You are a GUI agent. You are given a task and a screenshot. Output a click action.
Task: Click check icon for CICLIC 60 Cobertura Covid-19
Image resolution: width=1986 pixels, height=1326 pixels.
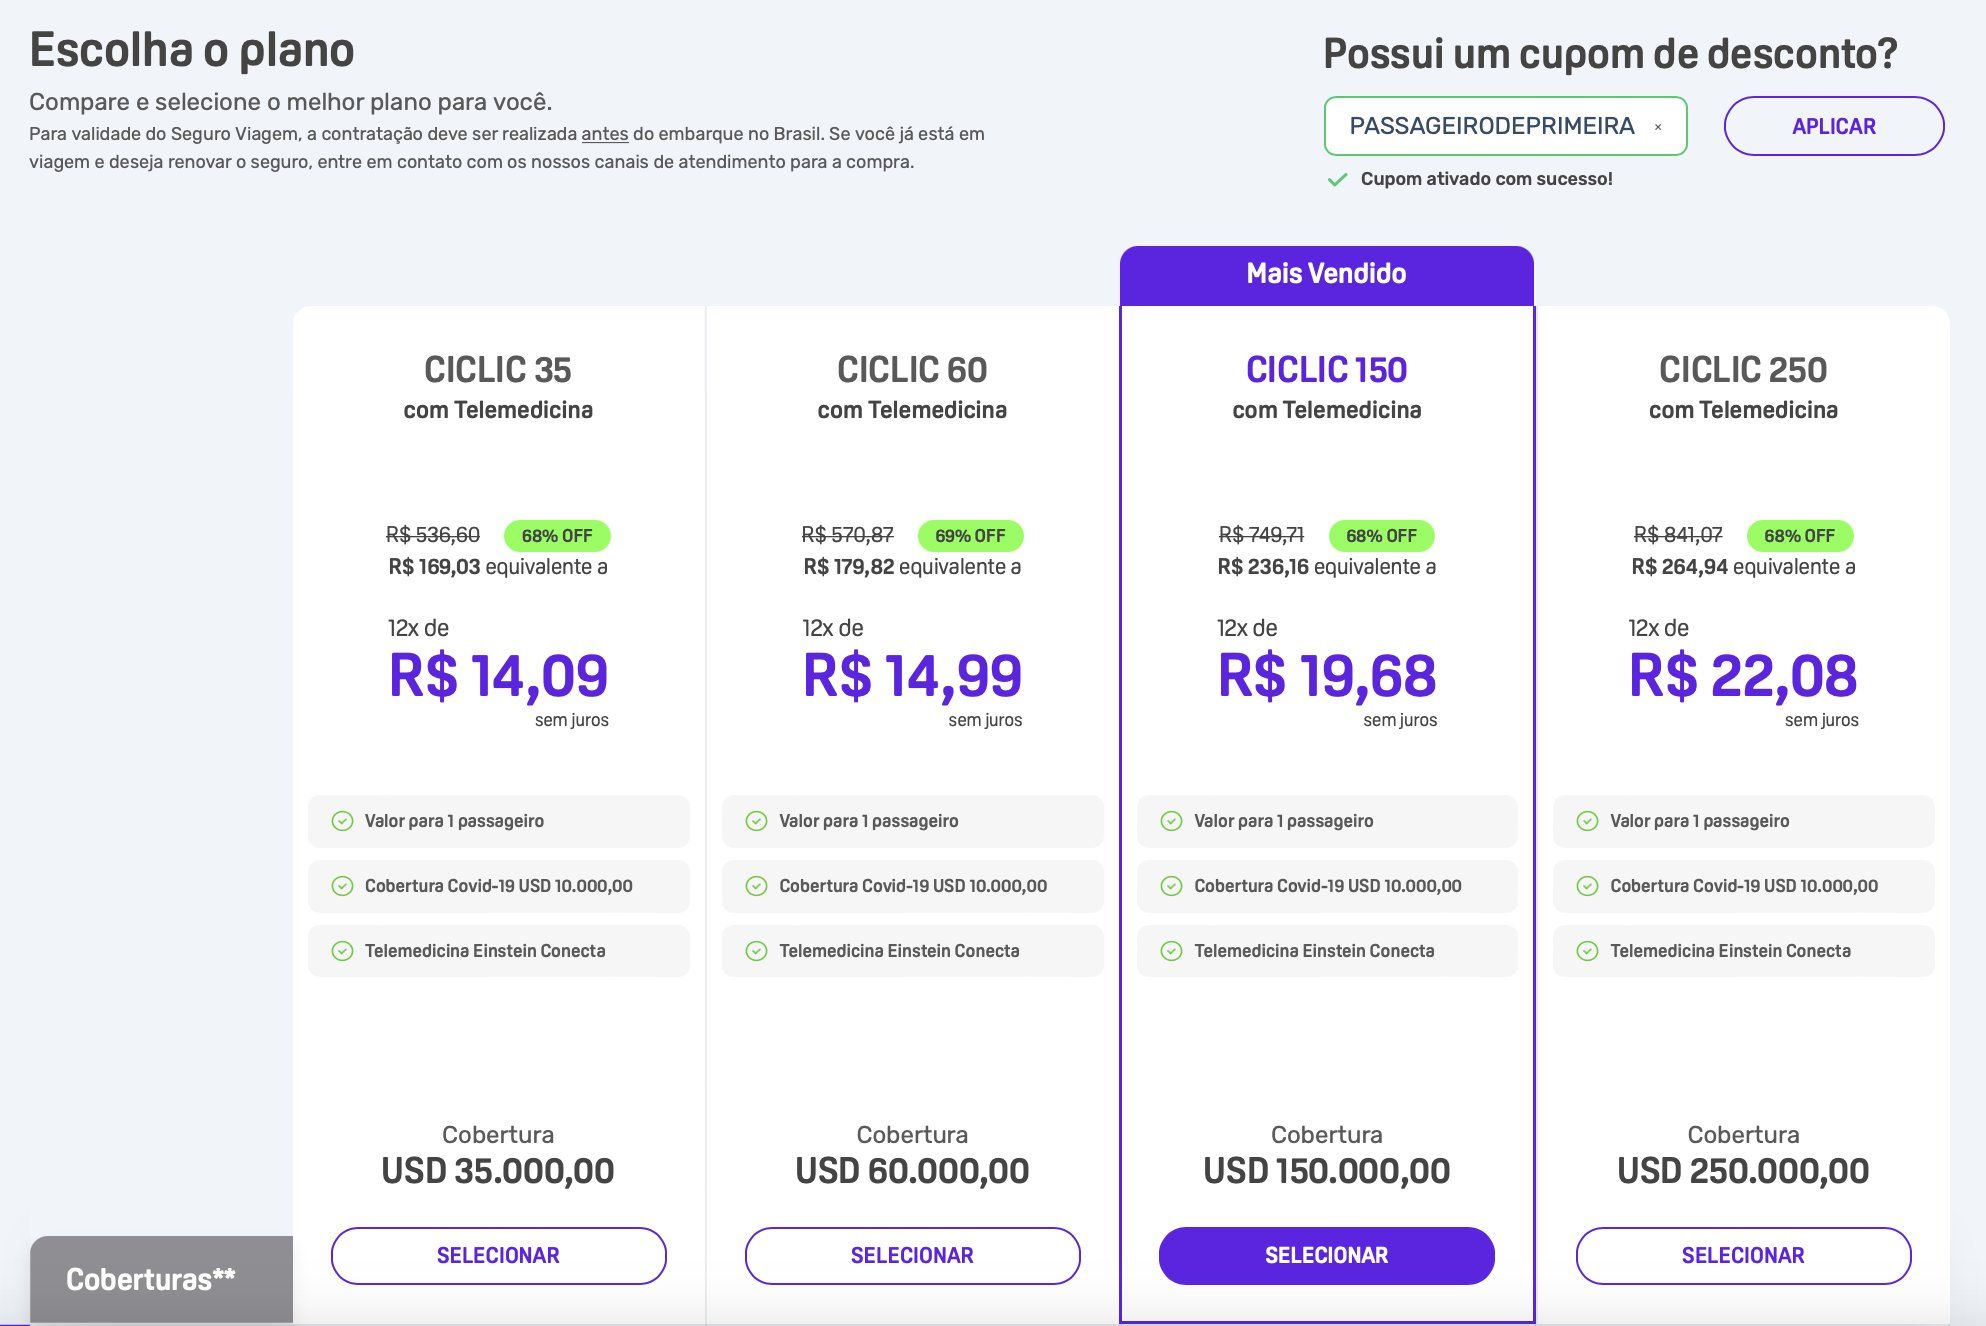coord(756,886)
